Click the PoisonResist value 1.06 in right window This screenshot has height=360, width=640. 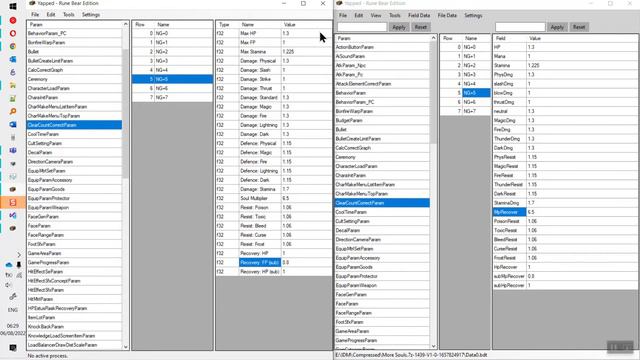tap(582, 221)
